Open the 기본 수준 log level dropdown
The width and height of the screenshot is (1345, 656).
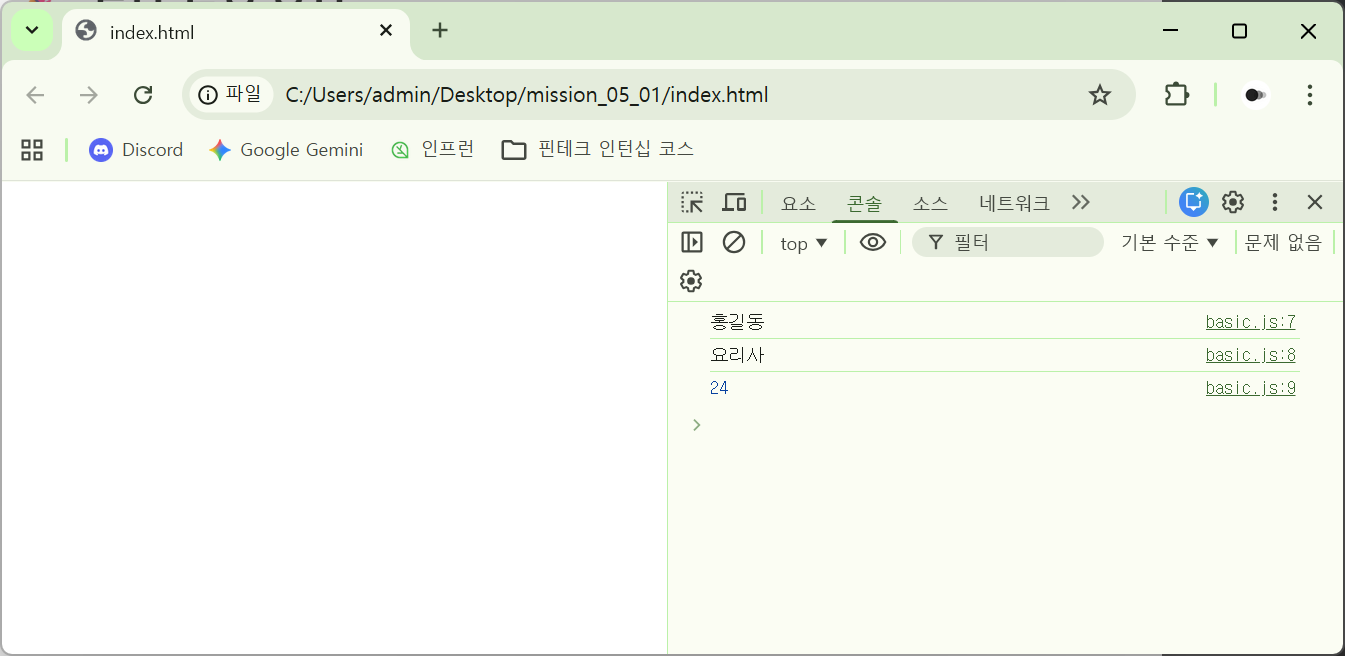(x=1170, y=243)
